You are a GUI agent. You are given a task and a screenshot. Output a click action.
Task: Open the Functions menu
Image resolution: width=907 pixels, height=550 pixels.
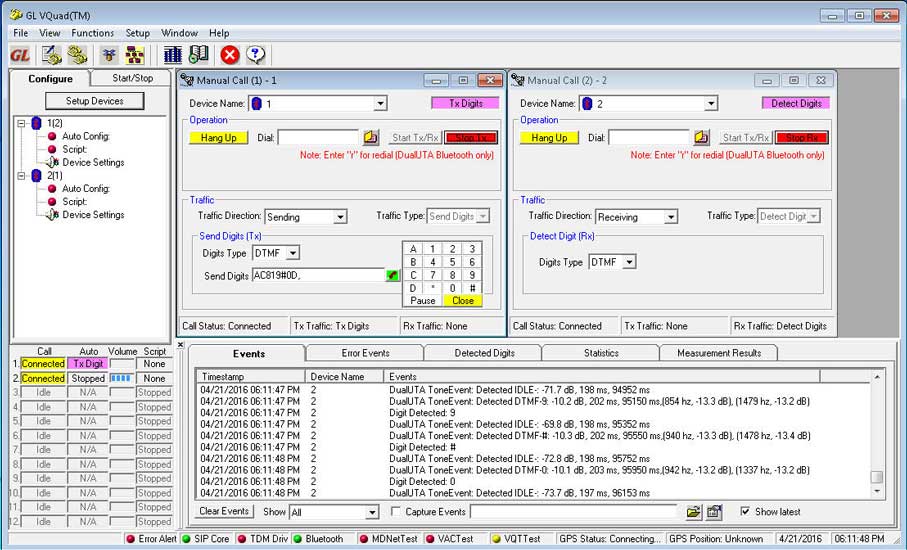click(x=93, y=33)
